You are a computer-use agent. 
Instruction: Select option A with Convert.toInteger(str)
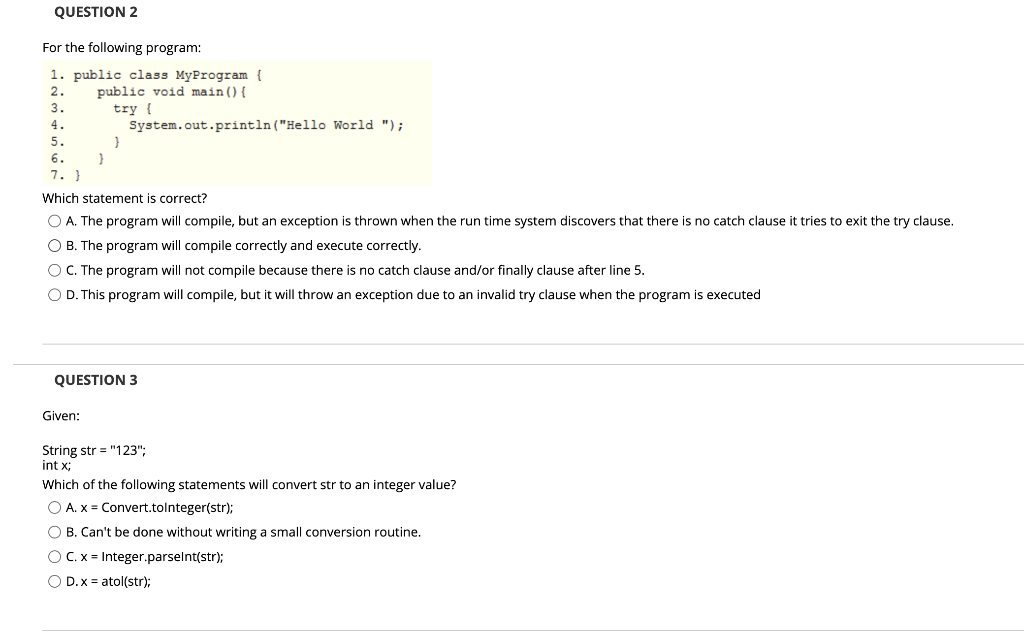pyautogui.click(x=54, y=507)
